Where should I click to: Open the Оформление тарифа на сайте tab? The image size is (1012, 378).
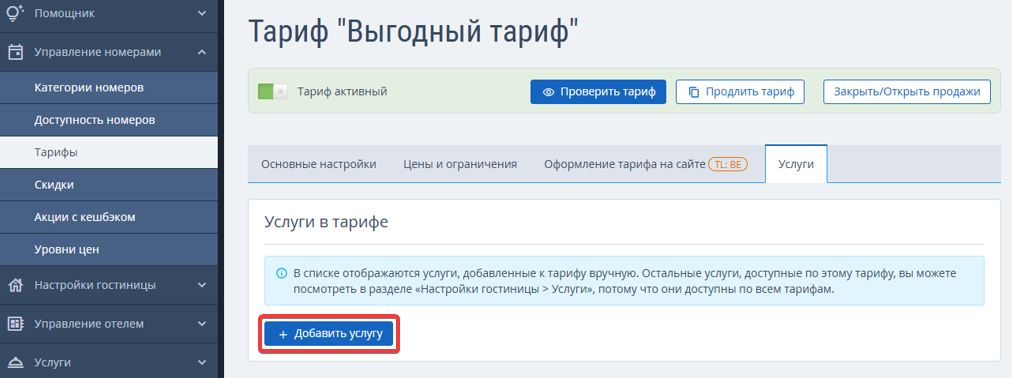(x=645, y=164)
